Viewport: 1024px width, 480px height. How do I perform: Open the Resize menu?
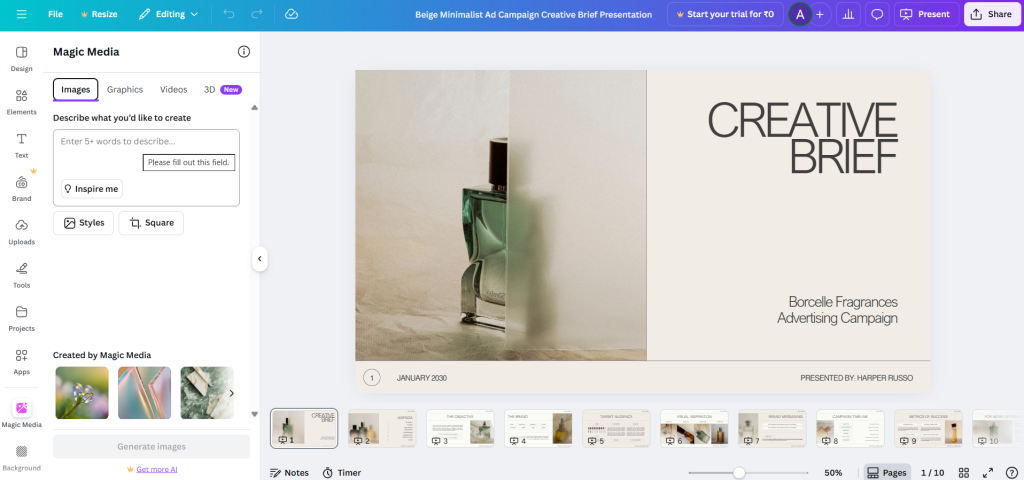tap(99, 14)
